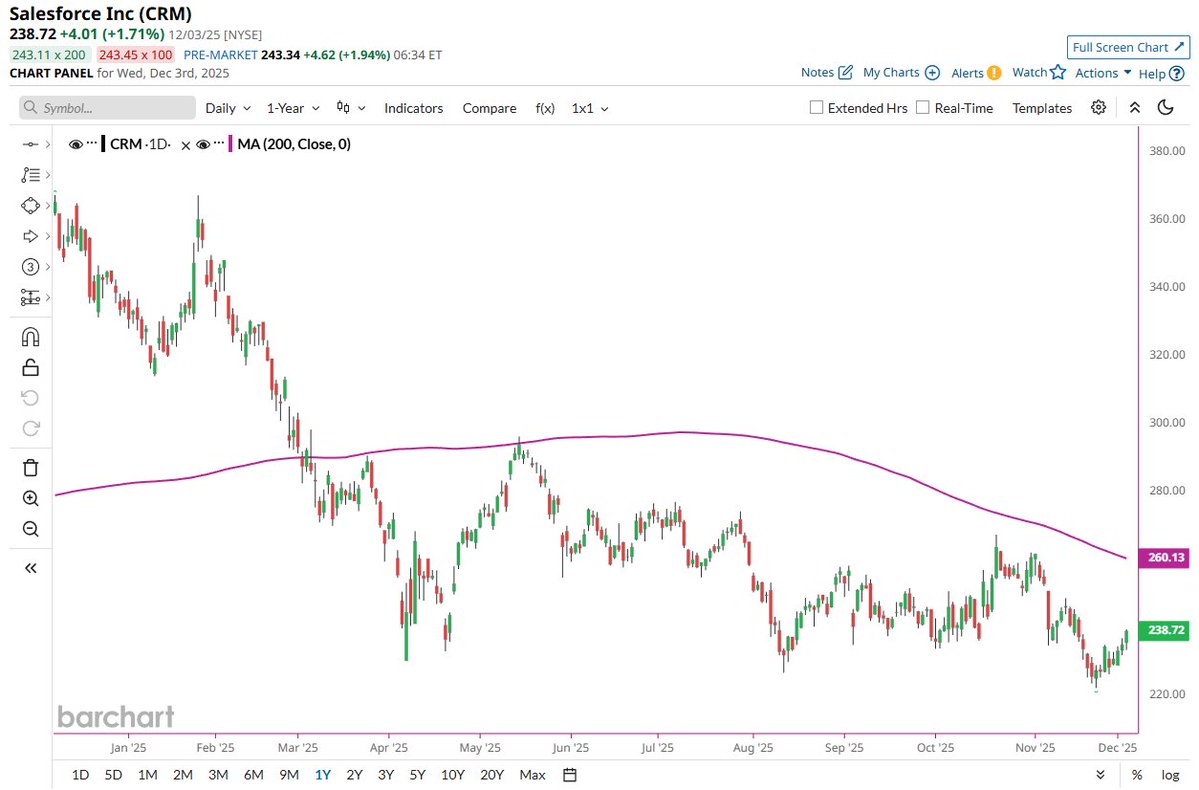
Task: Switch to dark mode moon icon
Action: (x=1165, y=108)
